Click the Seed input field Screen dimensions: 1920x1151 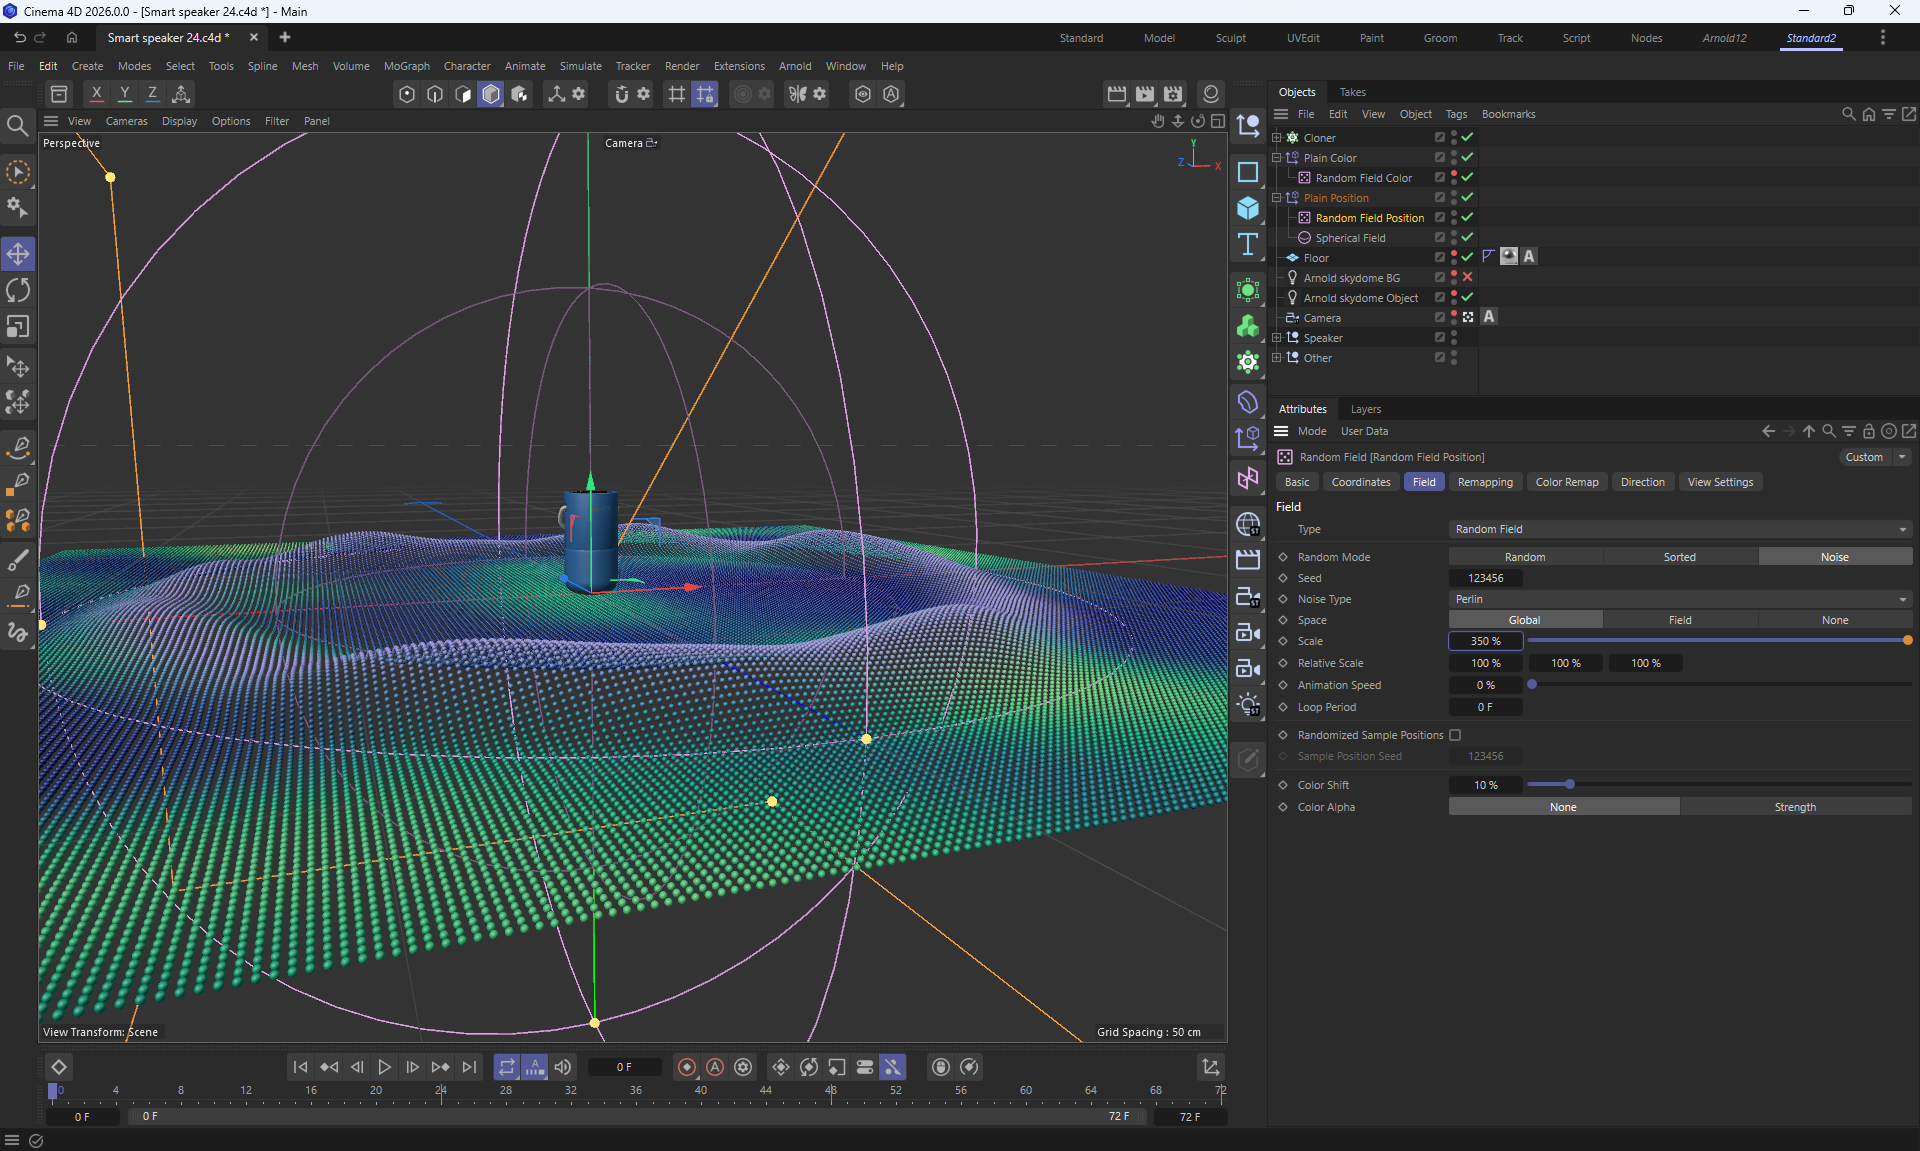point(1485,578)
